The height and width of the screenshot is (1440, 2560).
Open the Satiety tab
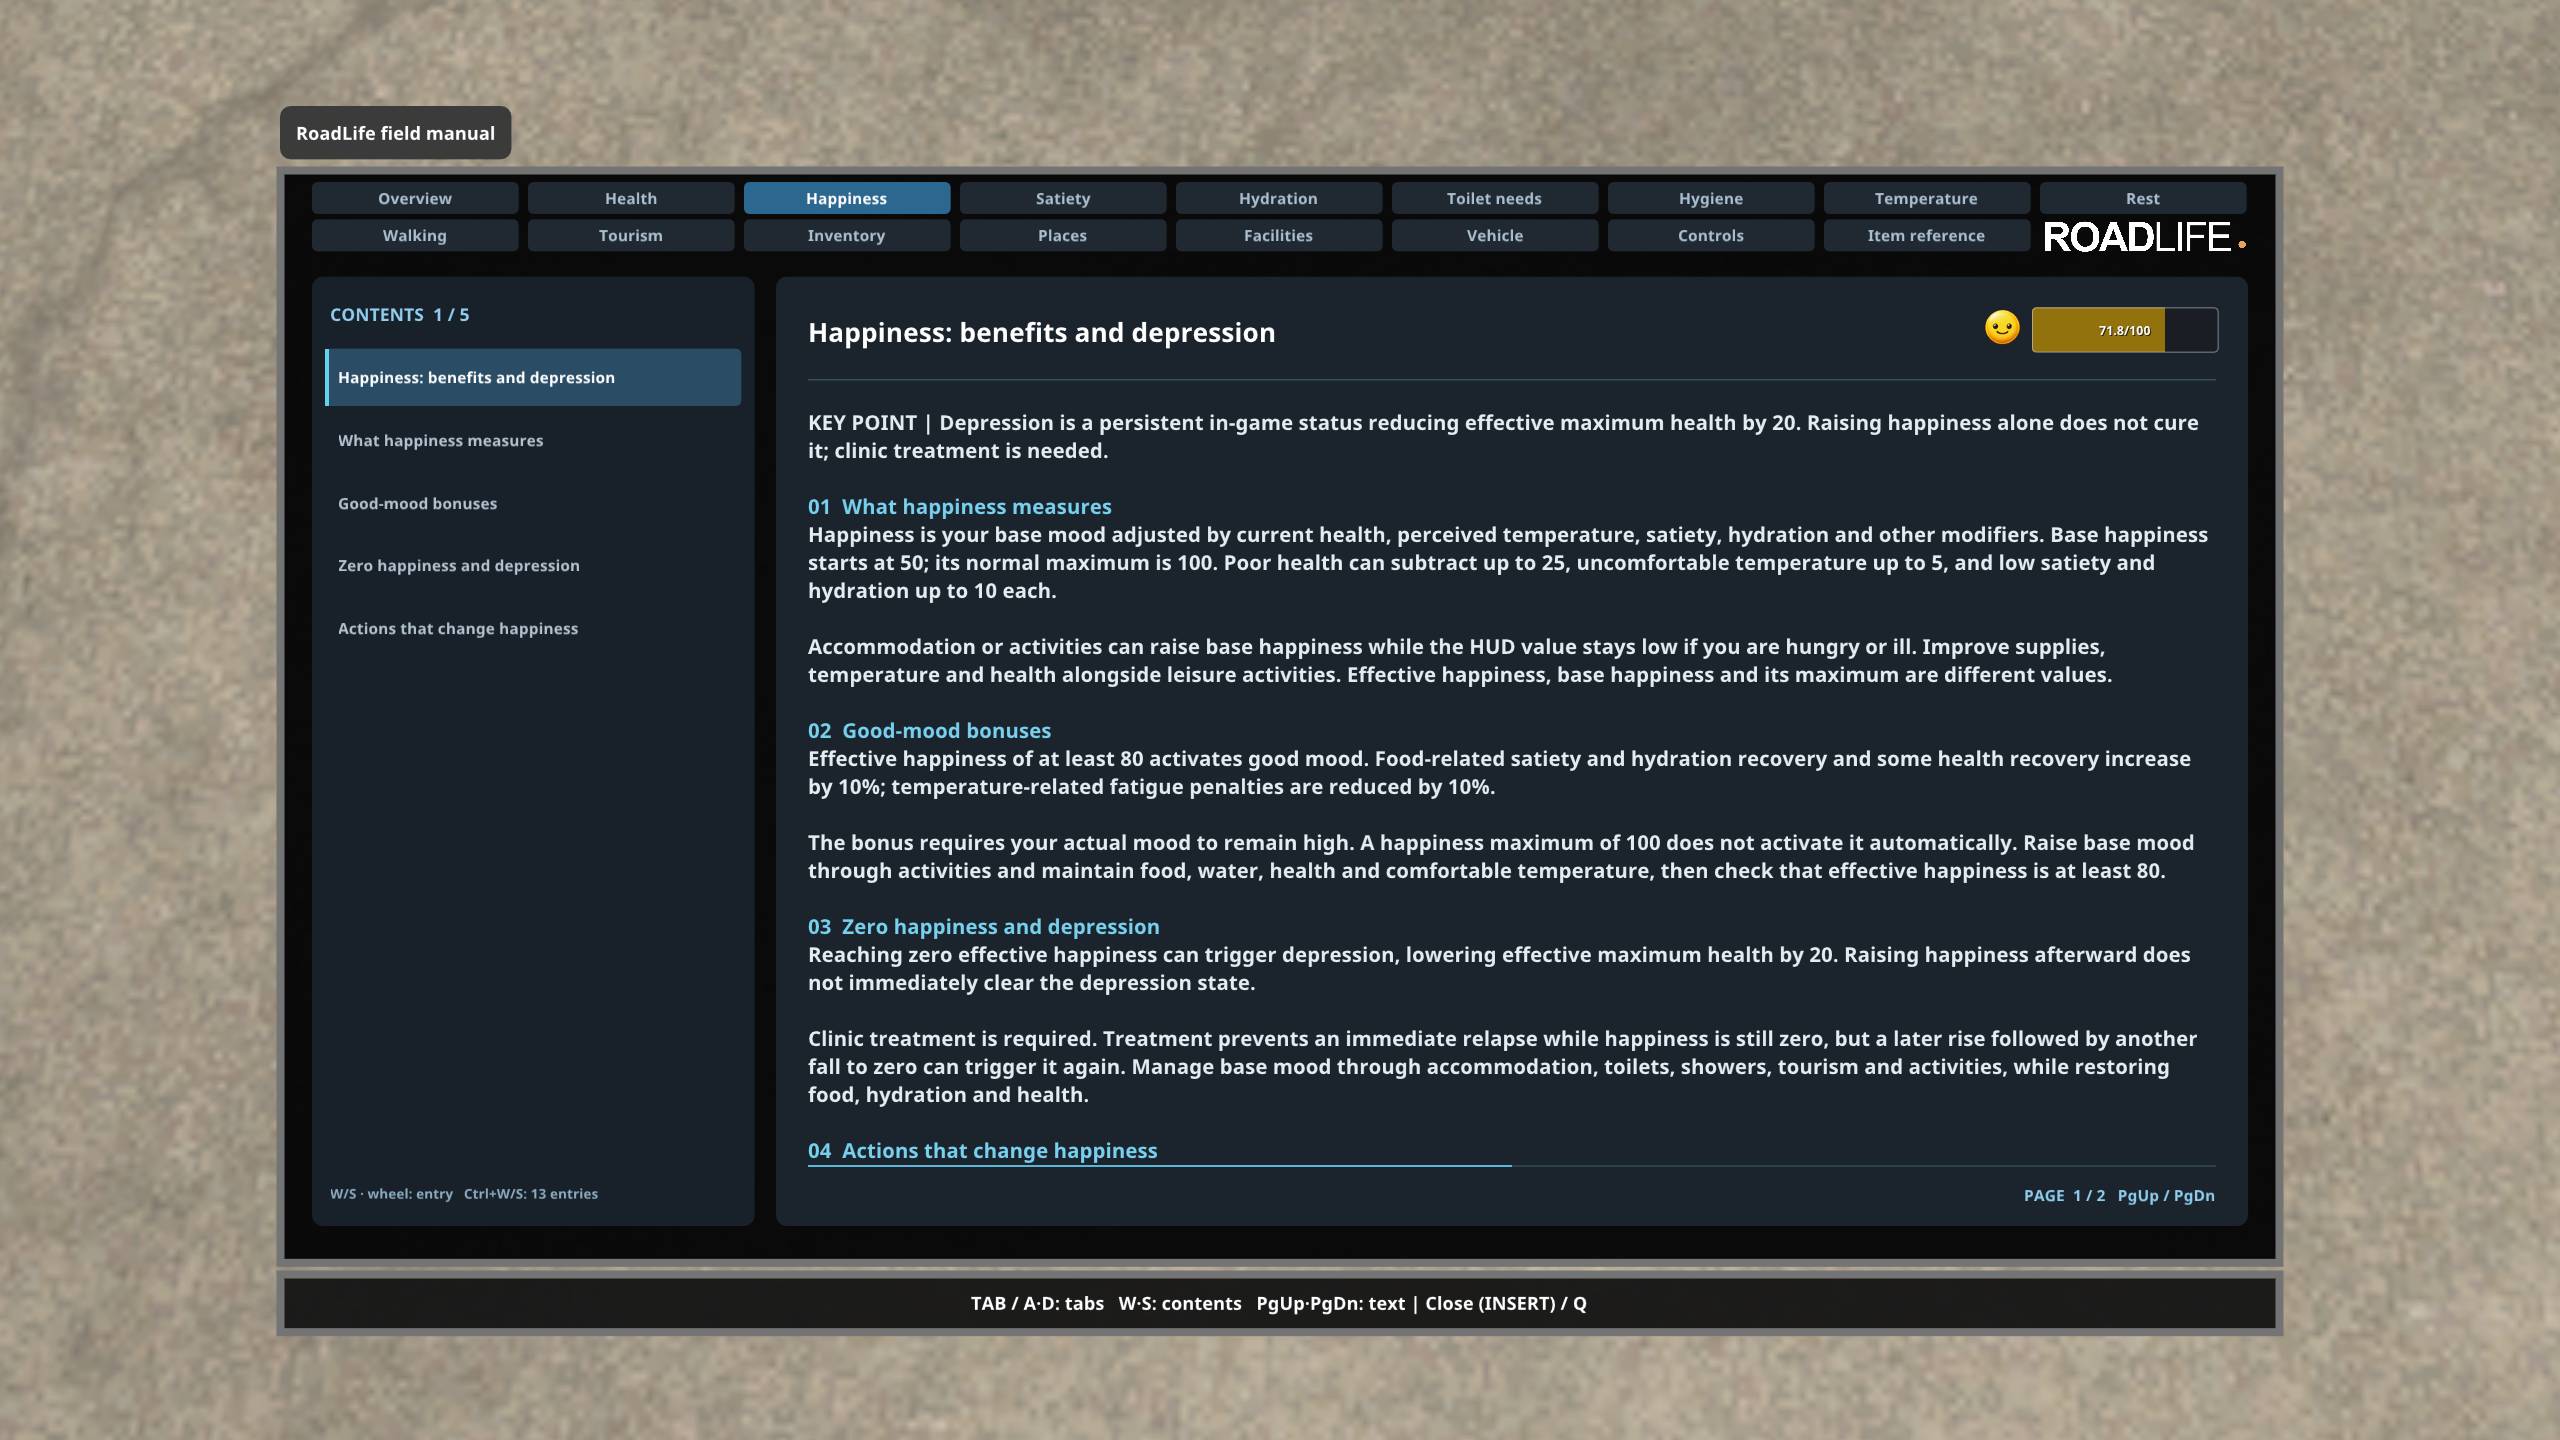[1063, 198]
